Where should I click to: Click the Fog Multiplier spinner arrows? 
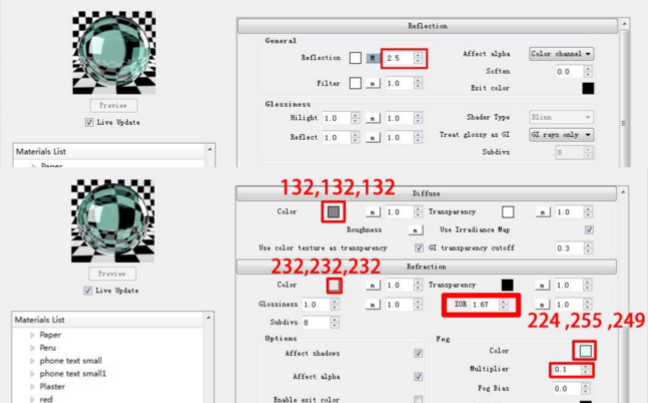coord(585,370)
